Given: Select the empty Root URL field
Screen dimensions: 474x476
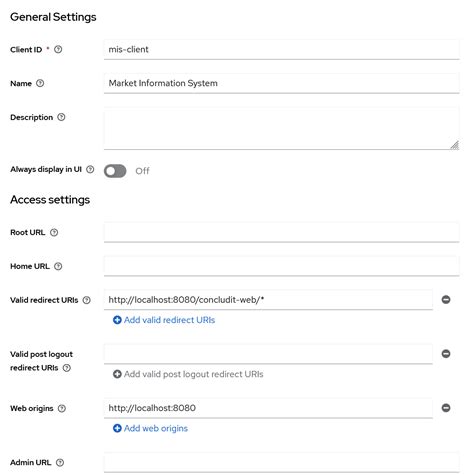Looking at the screenshot, I should [x=282, y=232].
